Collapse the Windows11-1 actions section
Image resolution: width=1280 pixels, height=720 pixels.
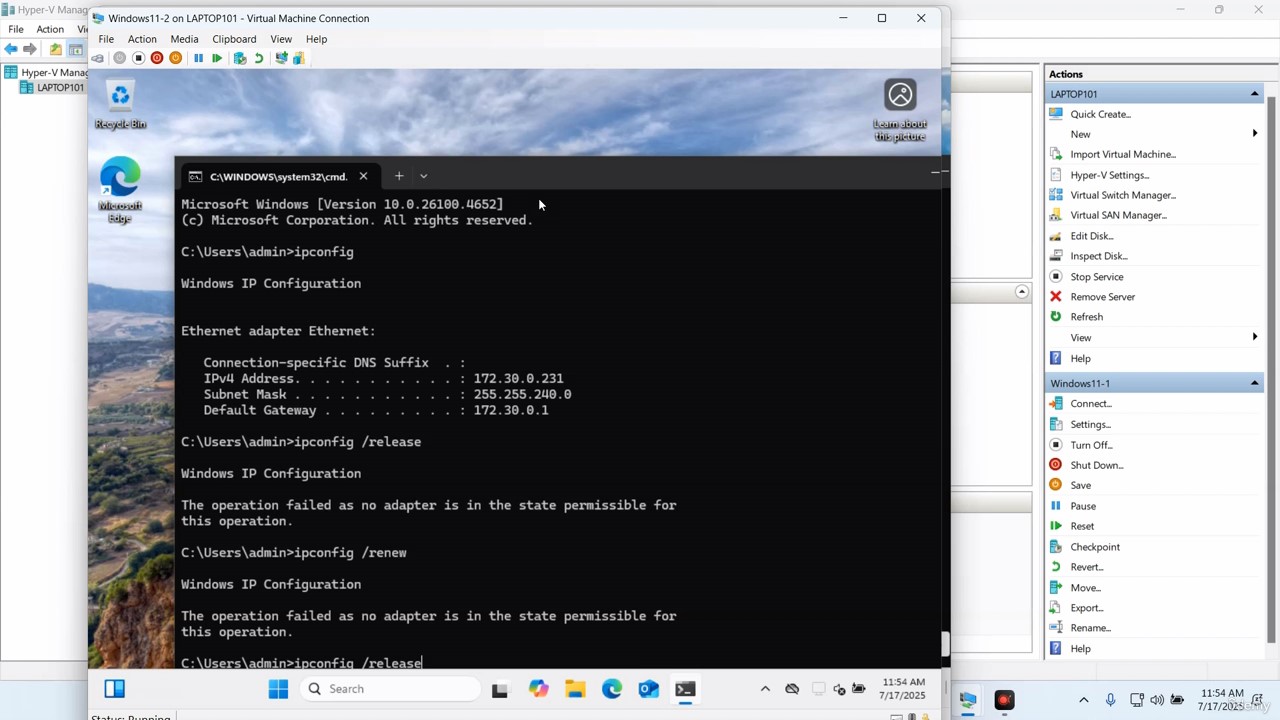pos(1254,383)
